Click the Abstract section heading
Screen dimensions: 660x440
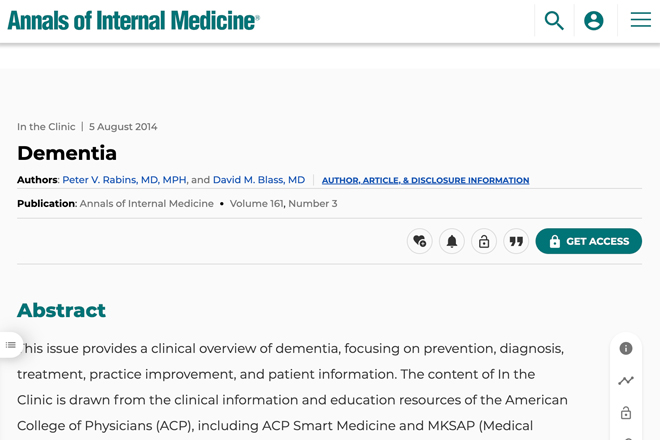(61, 310)
